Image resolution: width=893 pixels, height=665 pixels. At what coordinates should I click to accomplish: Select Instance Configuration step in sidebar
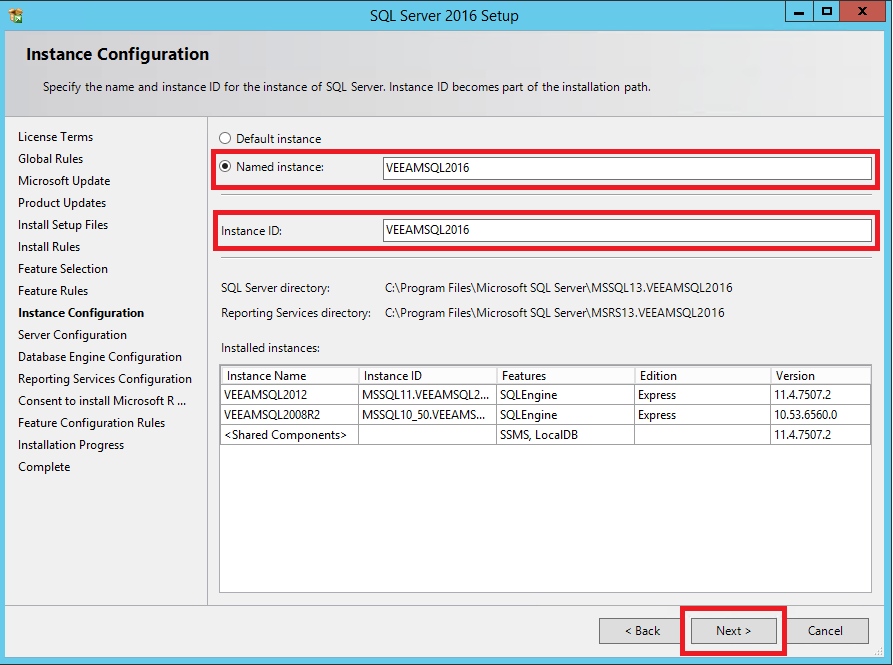81,313
